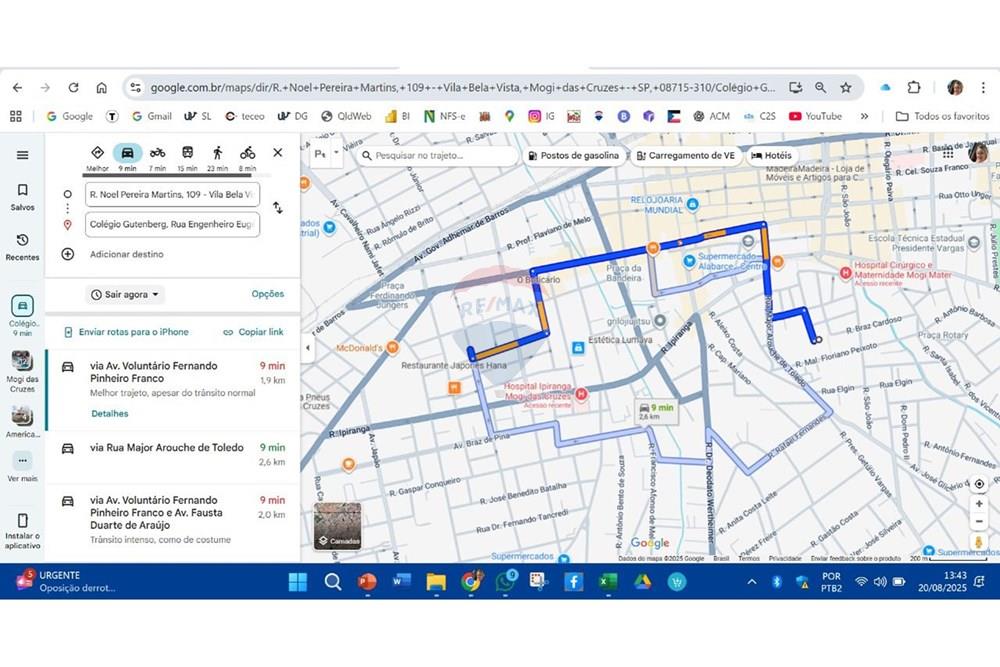
Task: Expand Ver mais in the left sidebar
Action: pyautogui.click(x=22, y=466)
